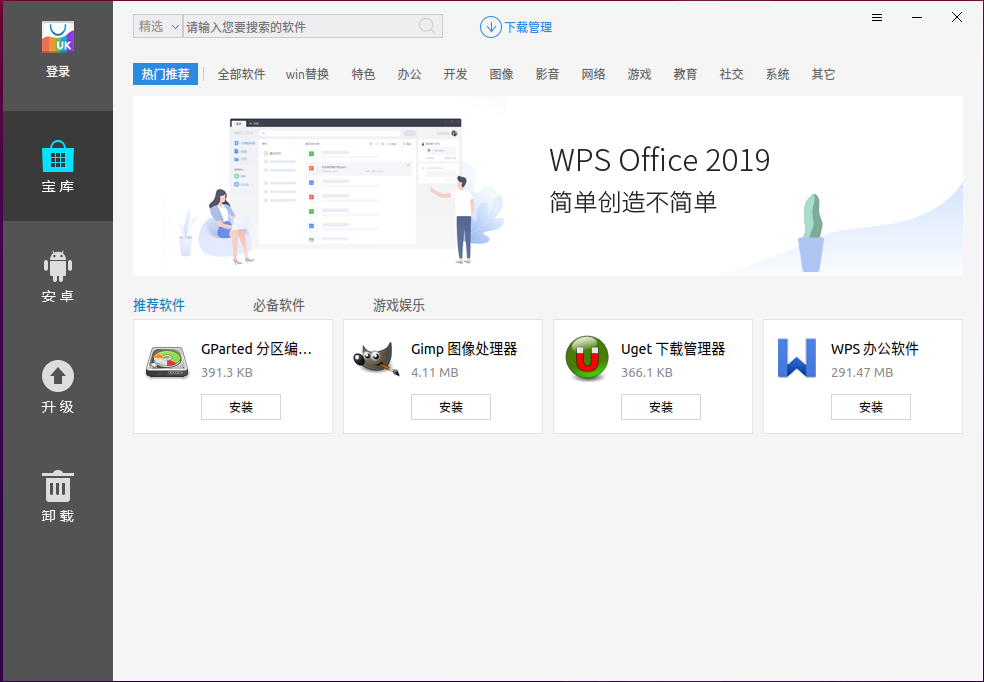Select the 游戏 category tab
Image resolution: width=984 pixels, height=682 pixels.
click(639, 74)
